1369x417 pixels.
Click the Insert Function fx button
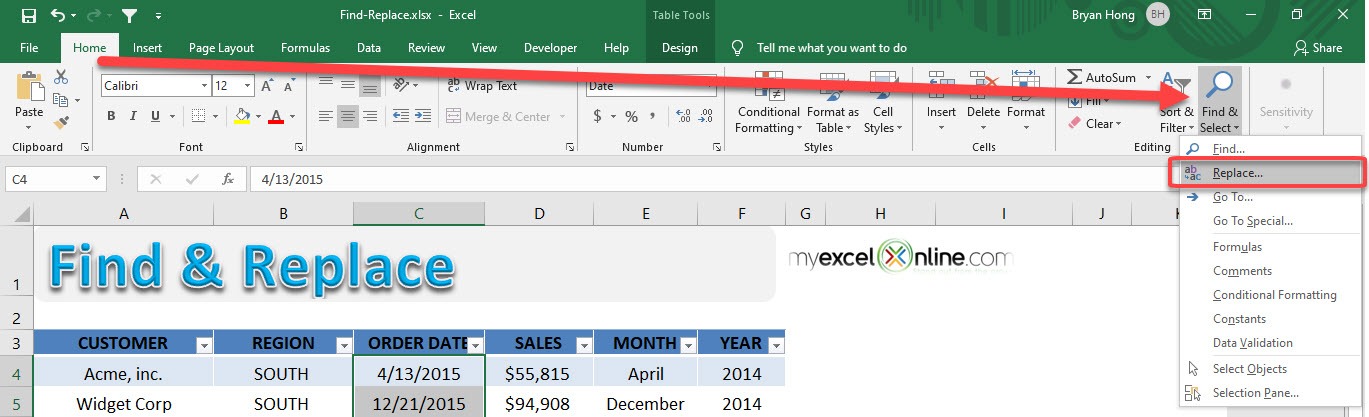pos(228,180)
